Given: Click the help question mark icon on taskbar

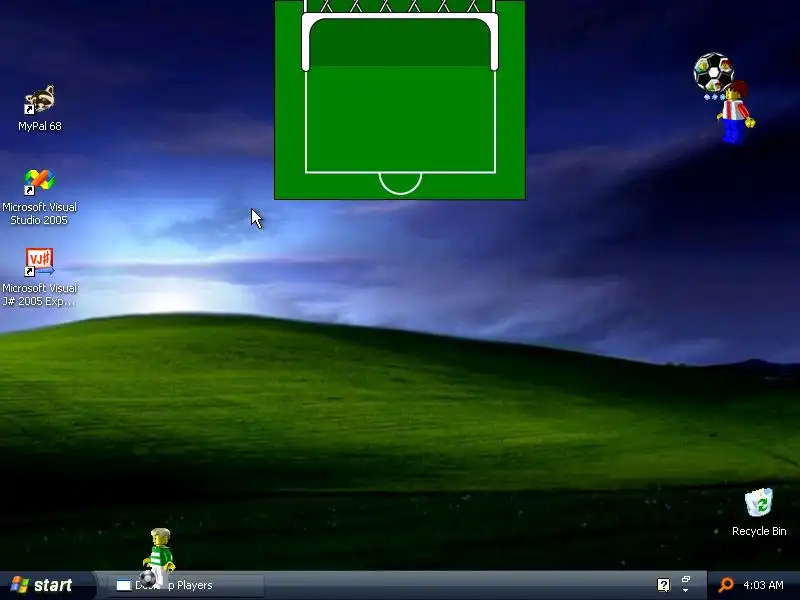Looking at the screenshot, I should pos(663,585).
